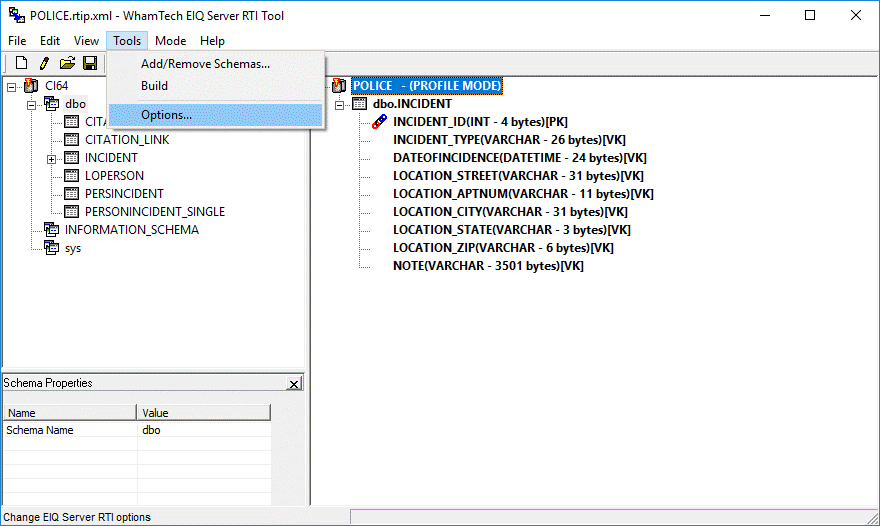Collapse the CI64 root node

(x=11, y=86)
